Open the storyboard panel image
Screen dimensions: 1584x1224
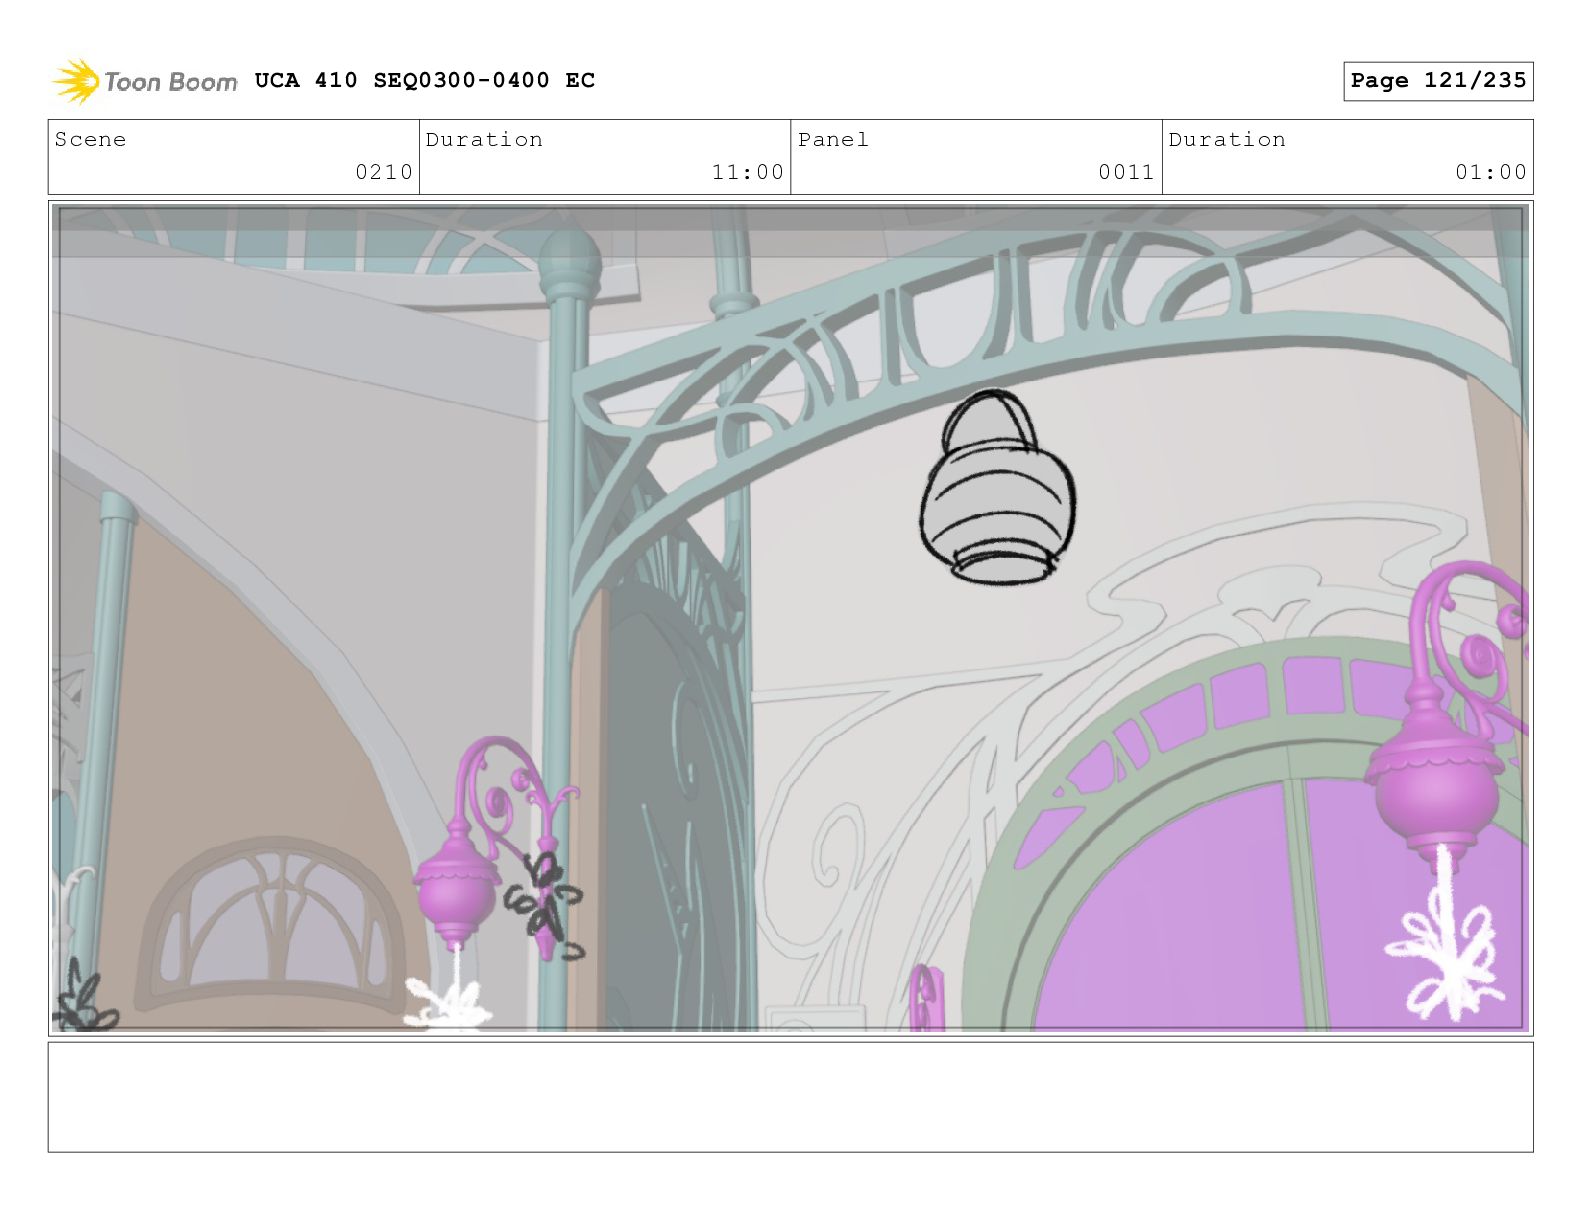pos(790,618)
